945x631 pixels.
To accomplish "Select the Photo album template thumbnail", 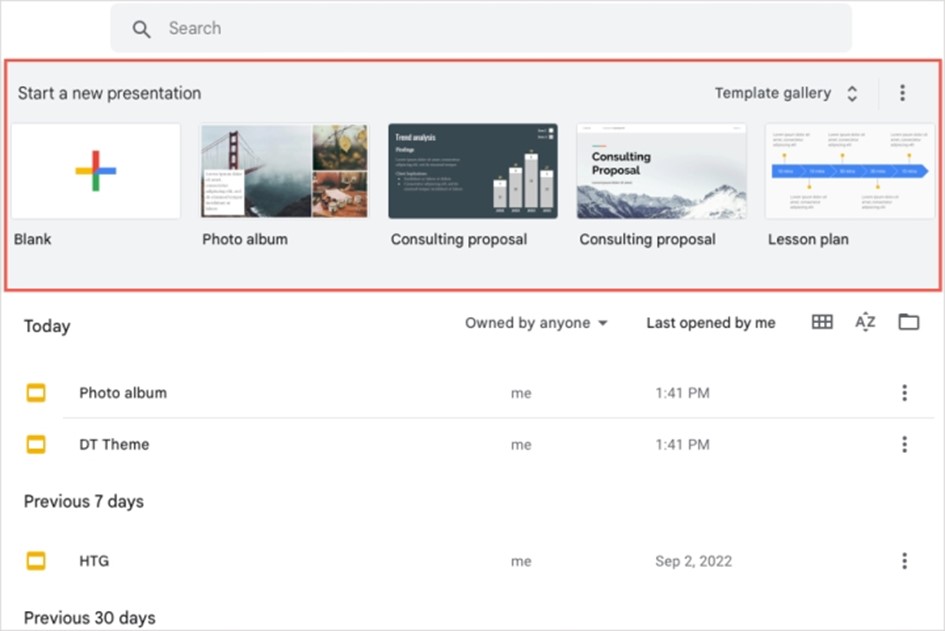I will coord(285,171).
